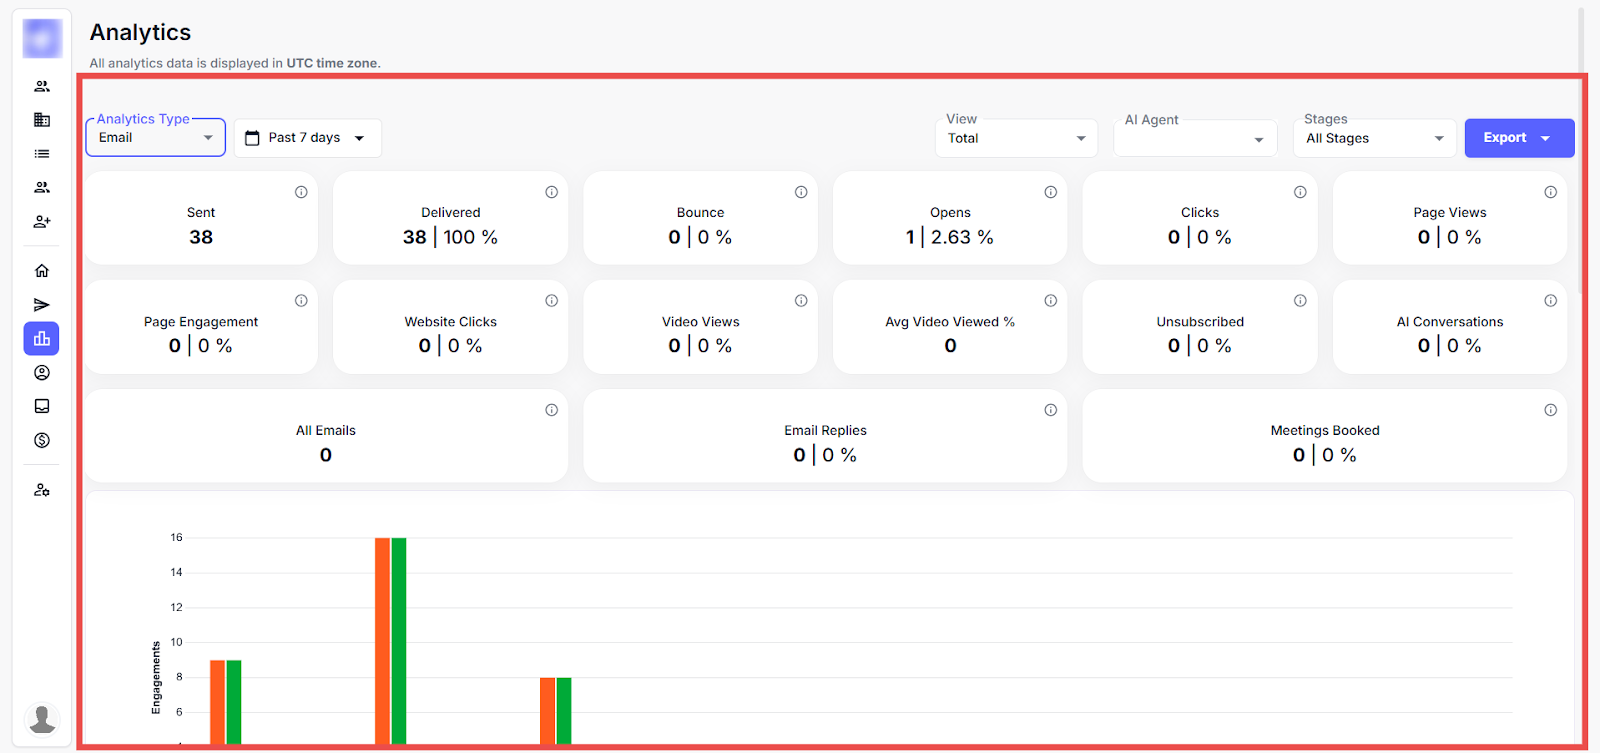Select the bar chart analytics icon
Viewport: 1600px width, 753px height.
coord(42,339)
